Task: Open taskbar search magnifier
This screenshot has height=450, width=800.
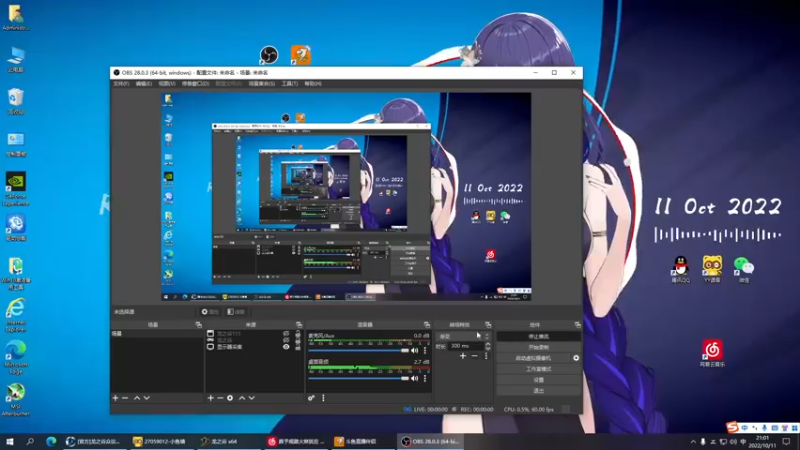Action: point(30,441)
